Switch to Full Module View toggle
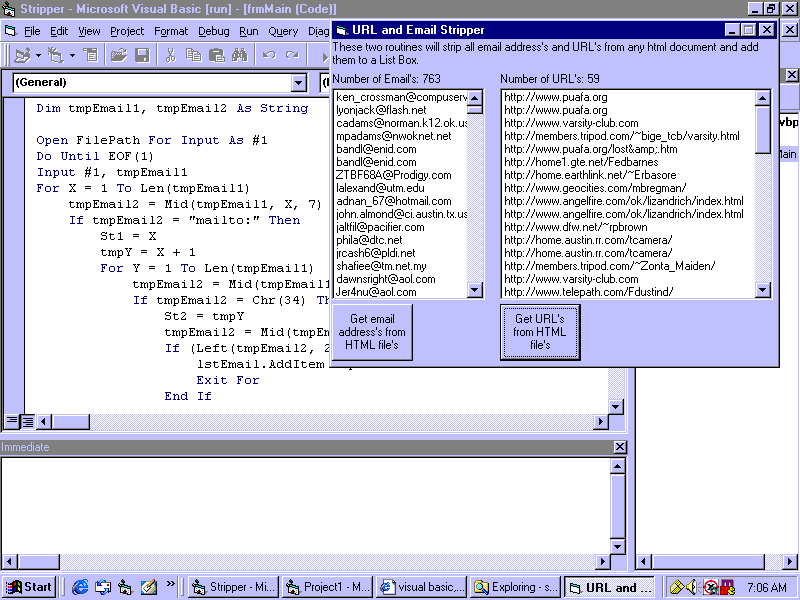Viewport: 800px width, 600px height. (27, 421)
